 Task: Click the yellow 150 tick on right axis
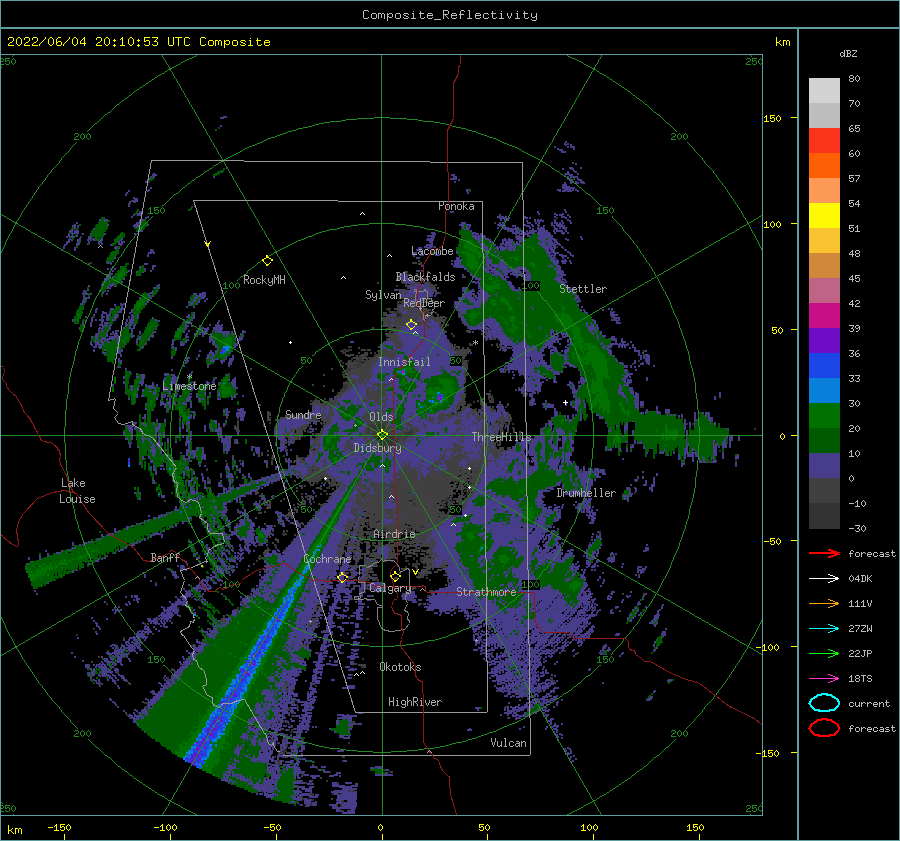coord(773,118)
